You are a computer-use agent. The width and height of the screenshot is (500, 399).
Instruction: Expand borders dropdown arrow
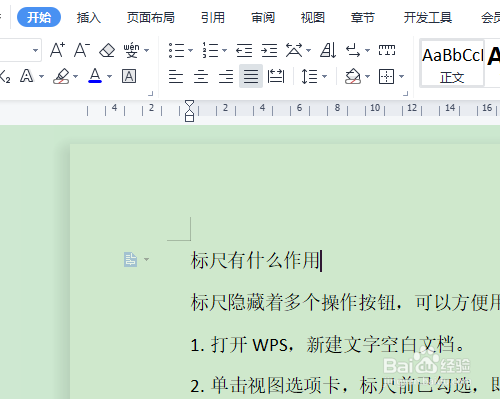(401, 77)
